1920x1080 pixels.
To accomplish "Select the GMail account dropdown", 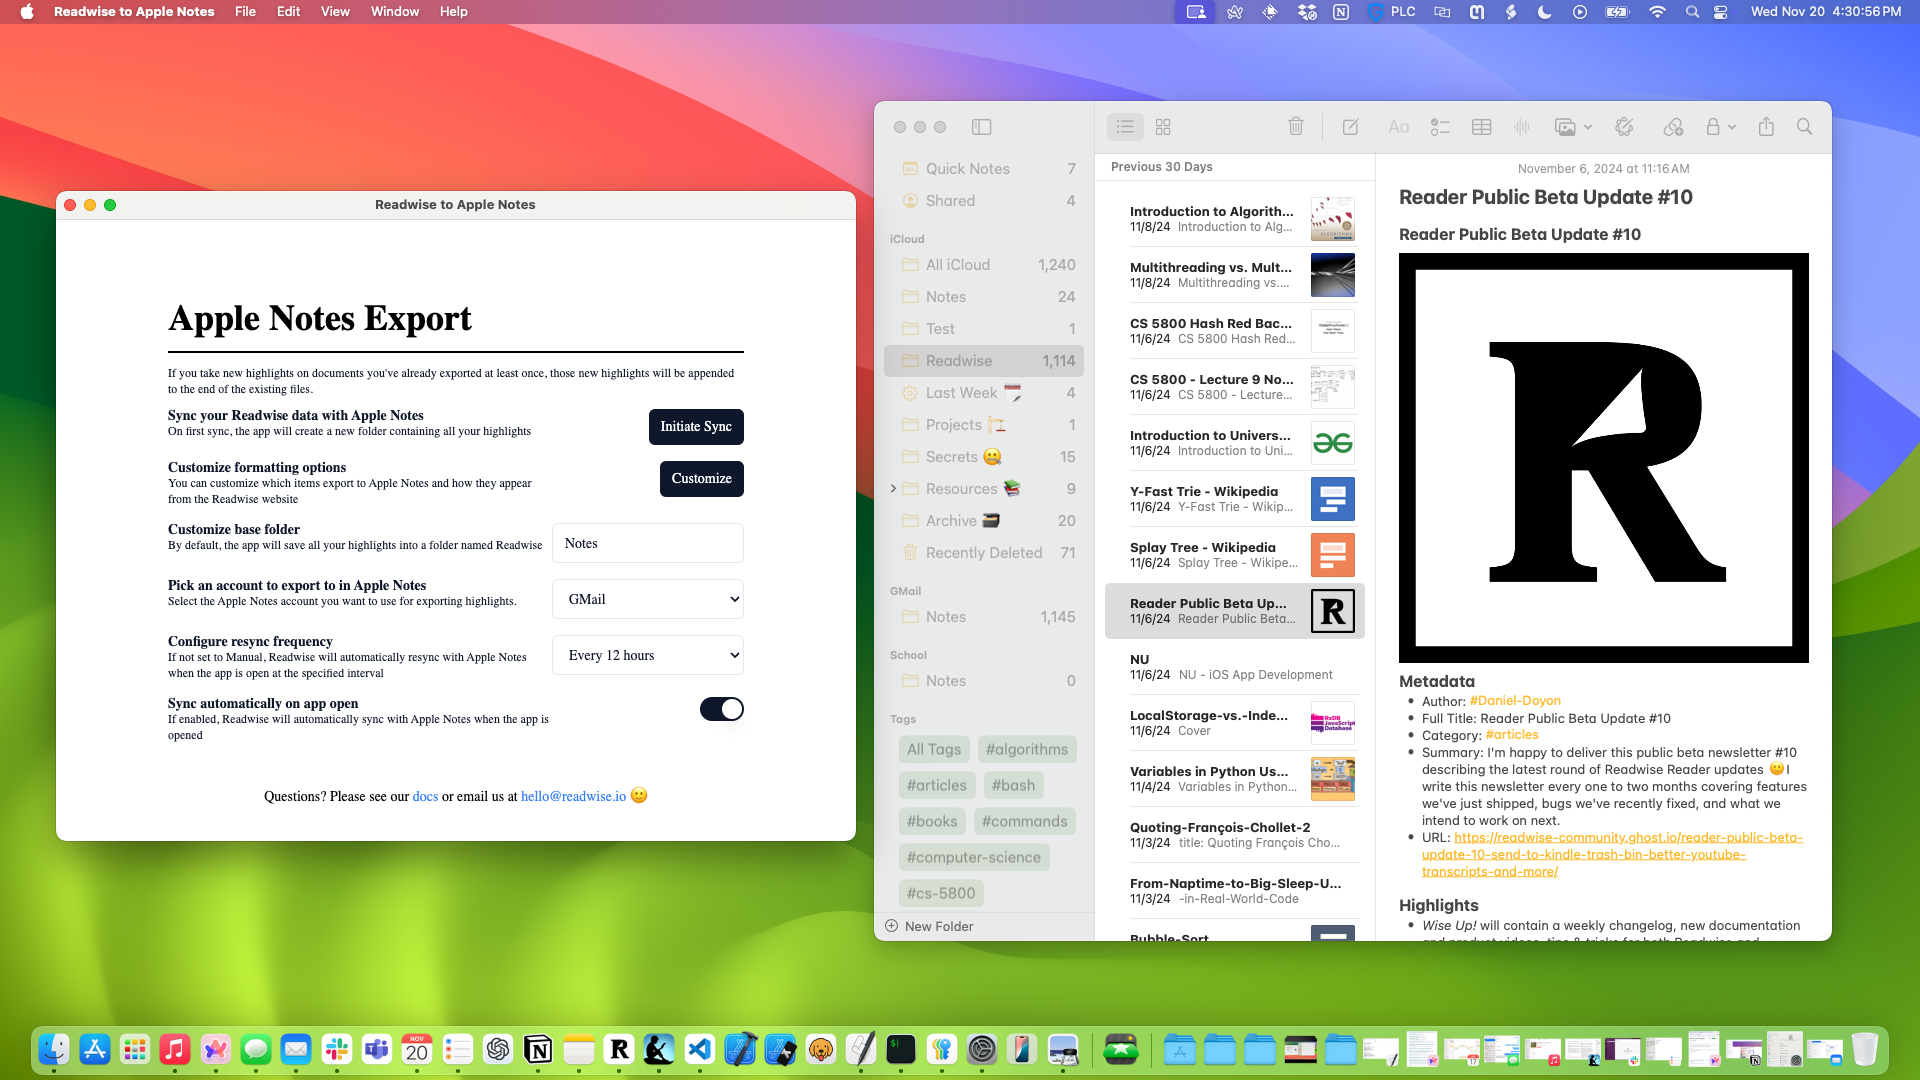I will 649,599.
